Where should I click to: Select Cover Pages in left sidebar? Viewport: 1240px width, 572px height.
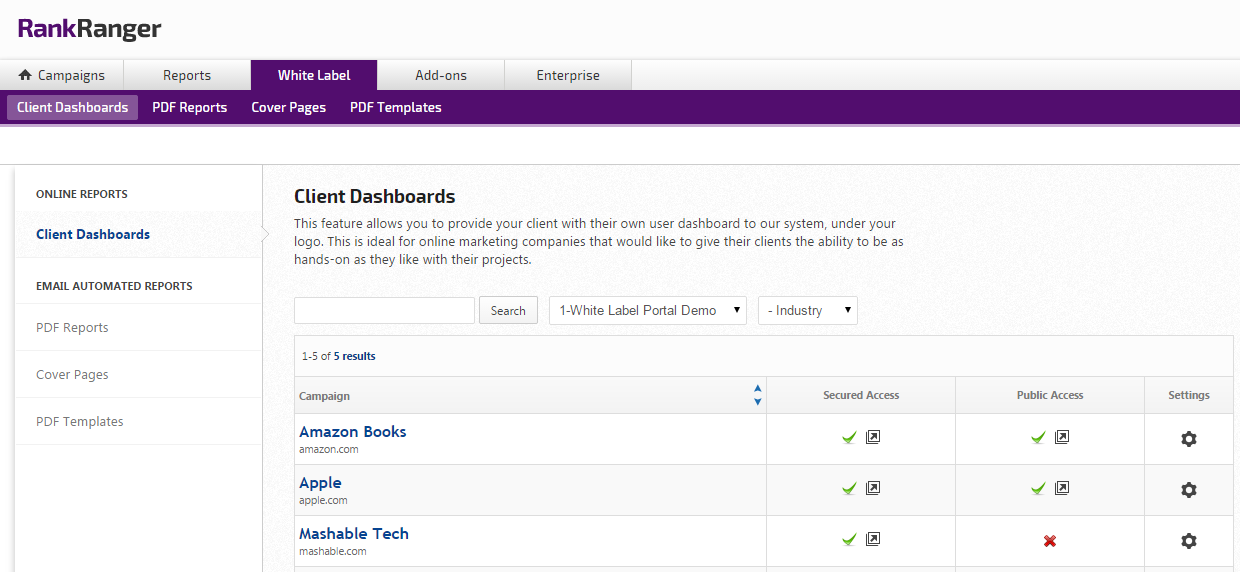point(72,374)
